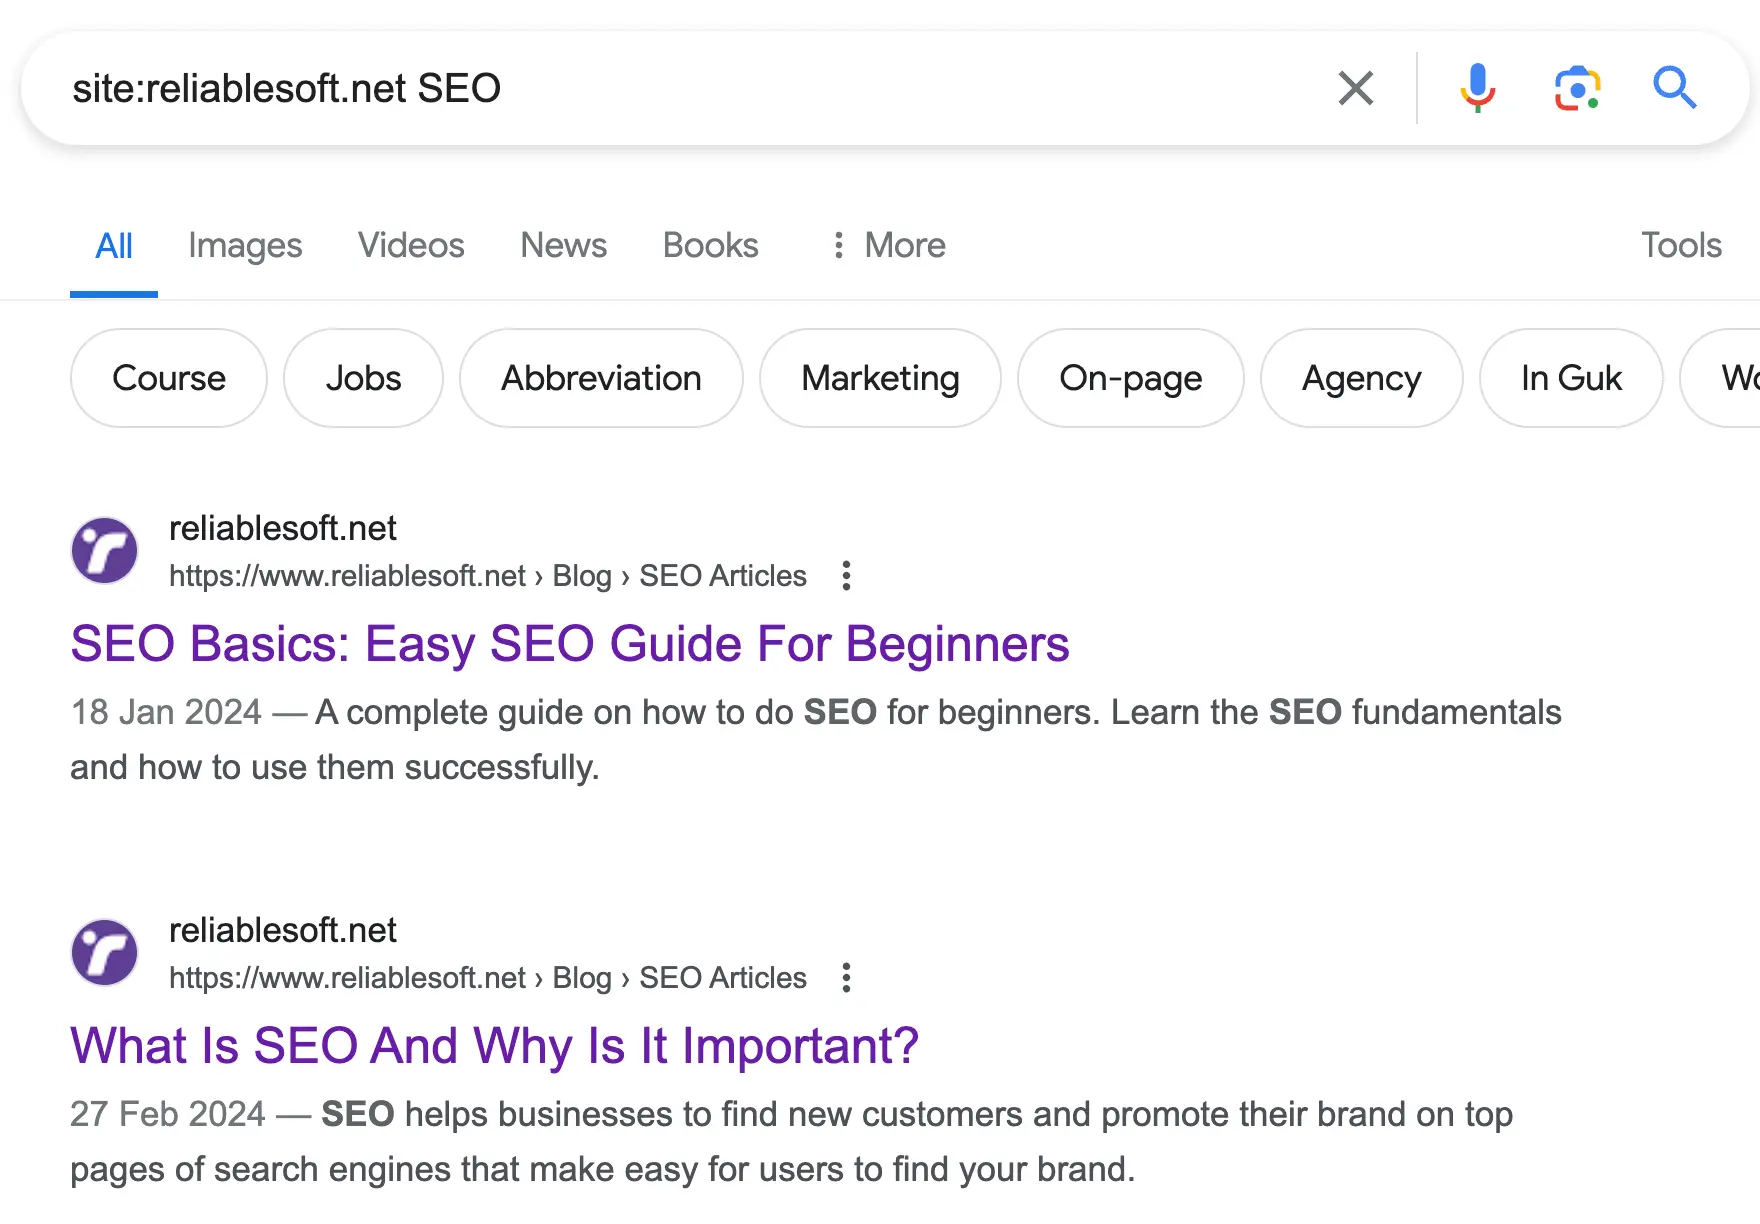Click the blue magnifying glass search icon

1674,88
